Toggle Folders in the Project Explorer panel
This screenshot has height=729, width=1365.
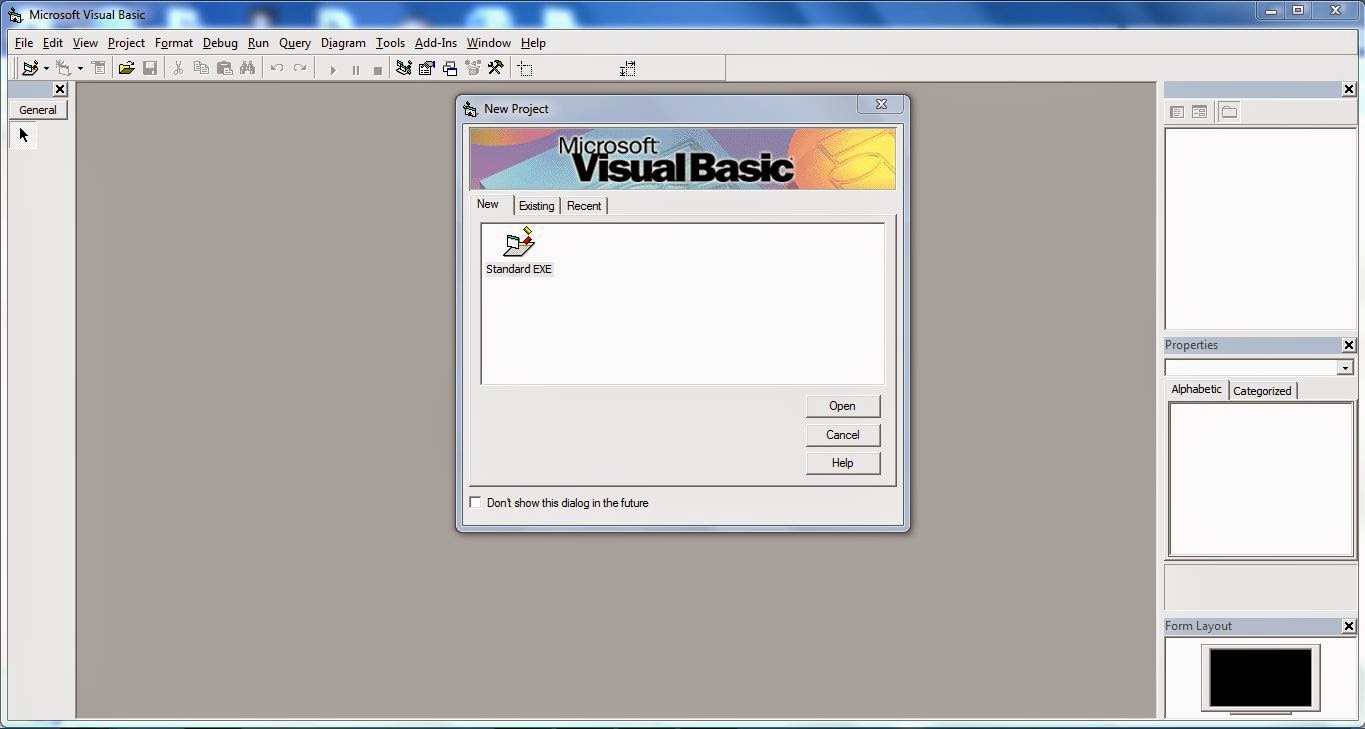[1229, 112]
